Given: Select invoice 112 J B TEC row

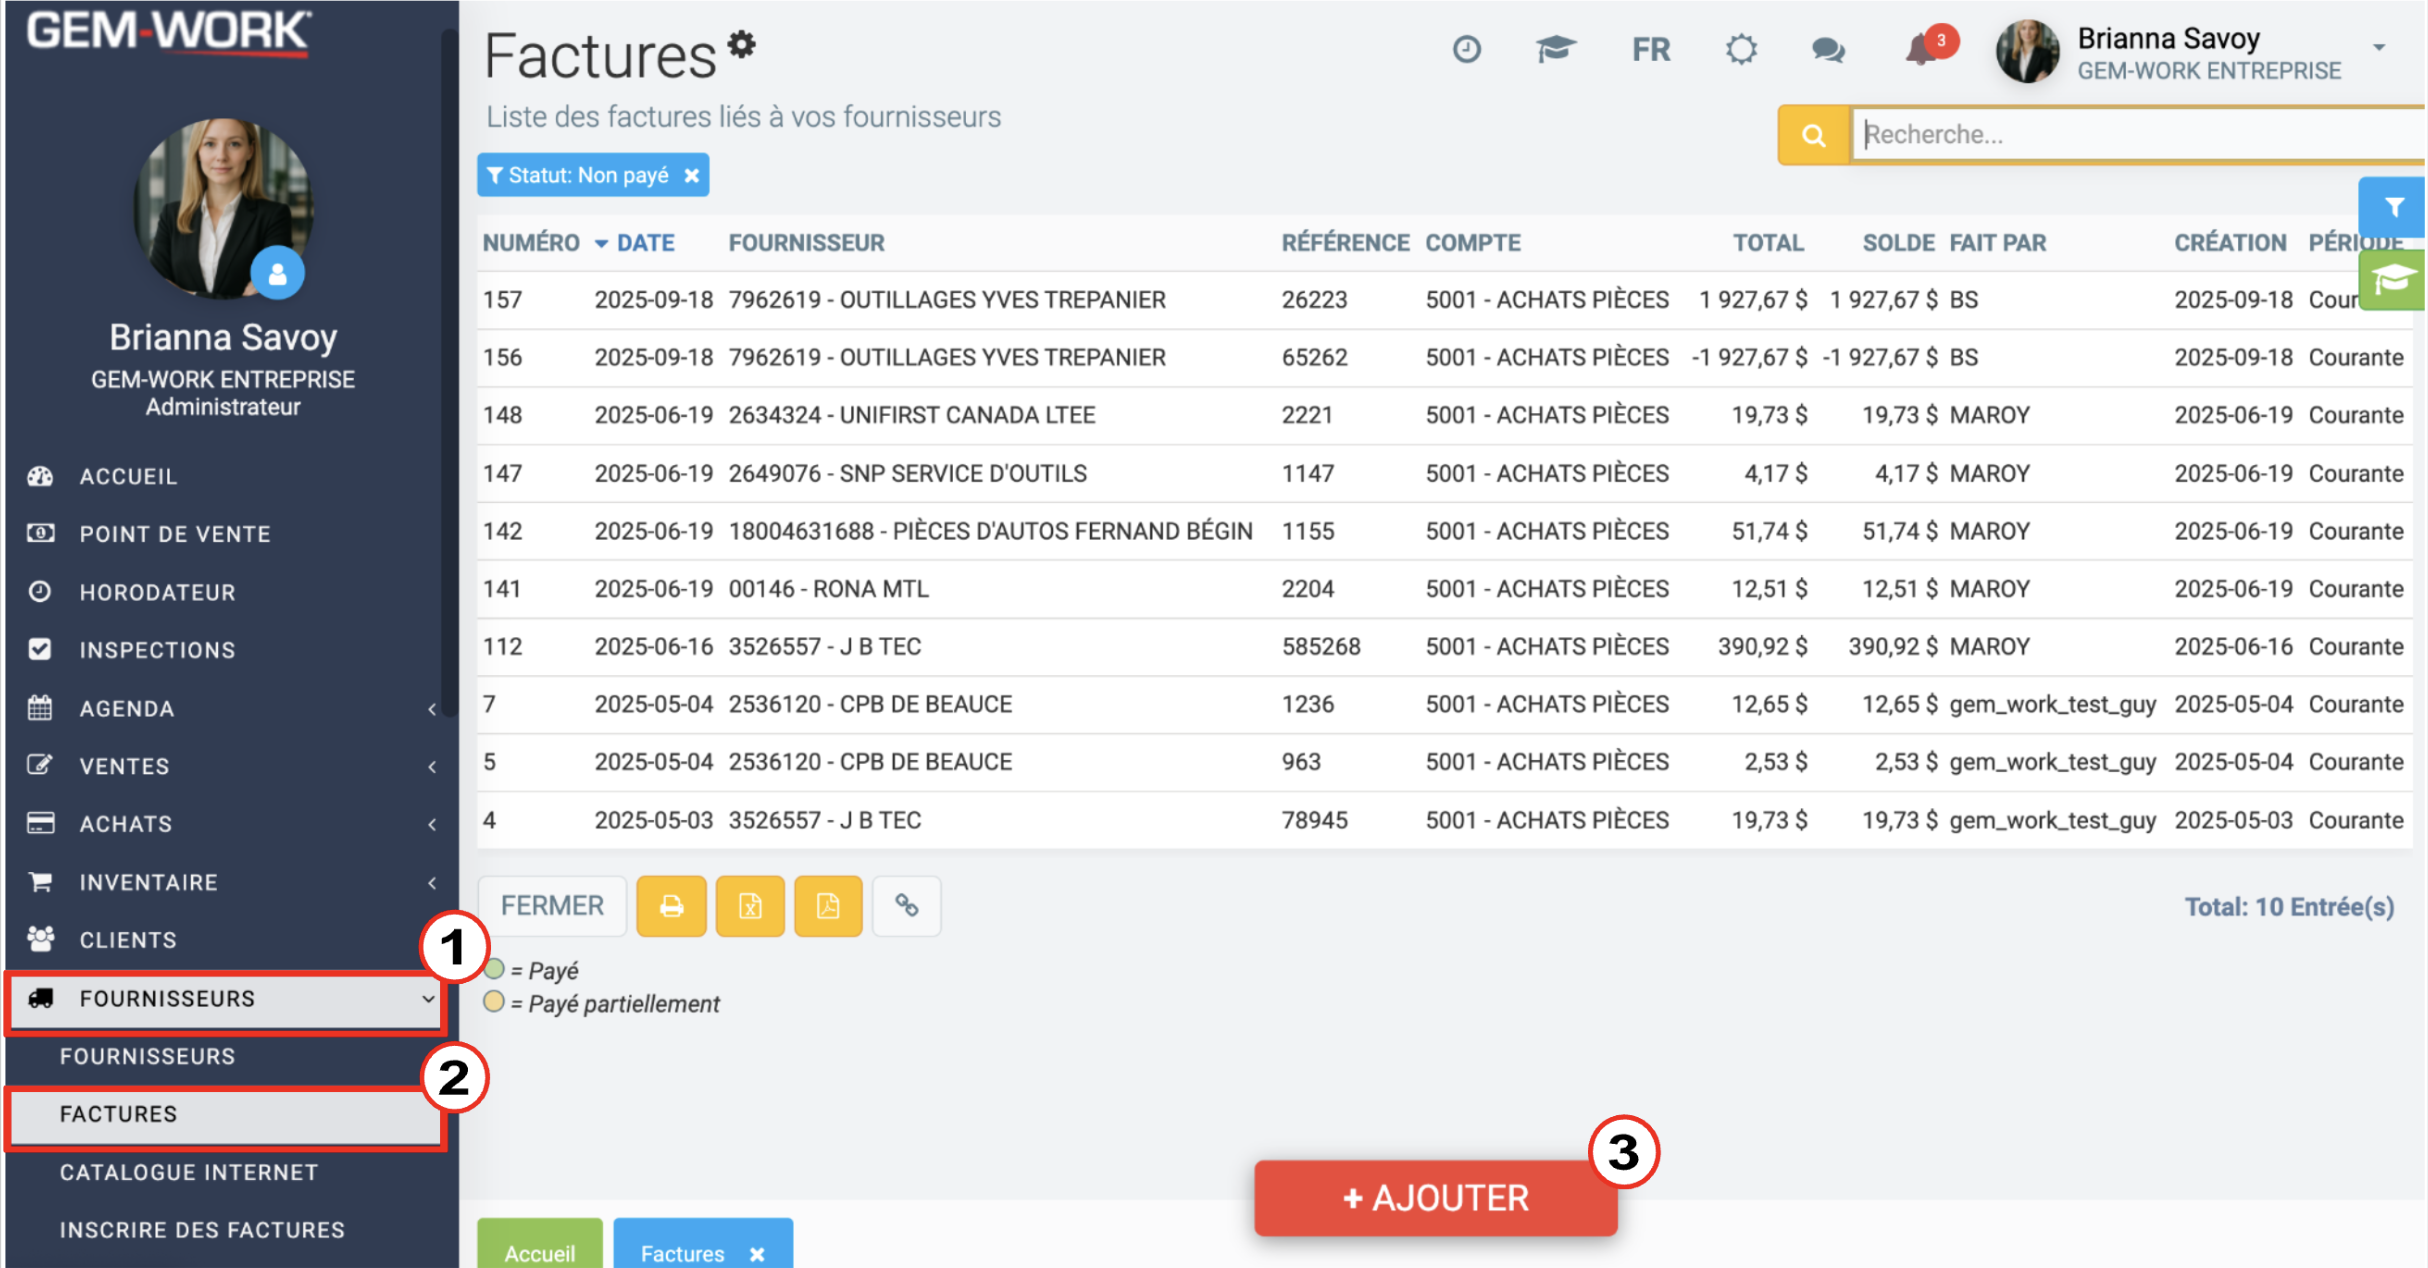Looking at the screenshot, I should (x=1445, y=647).
